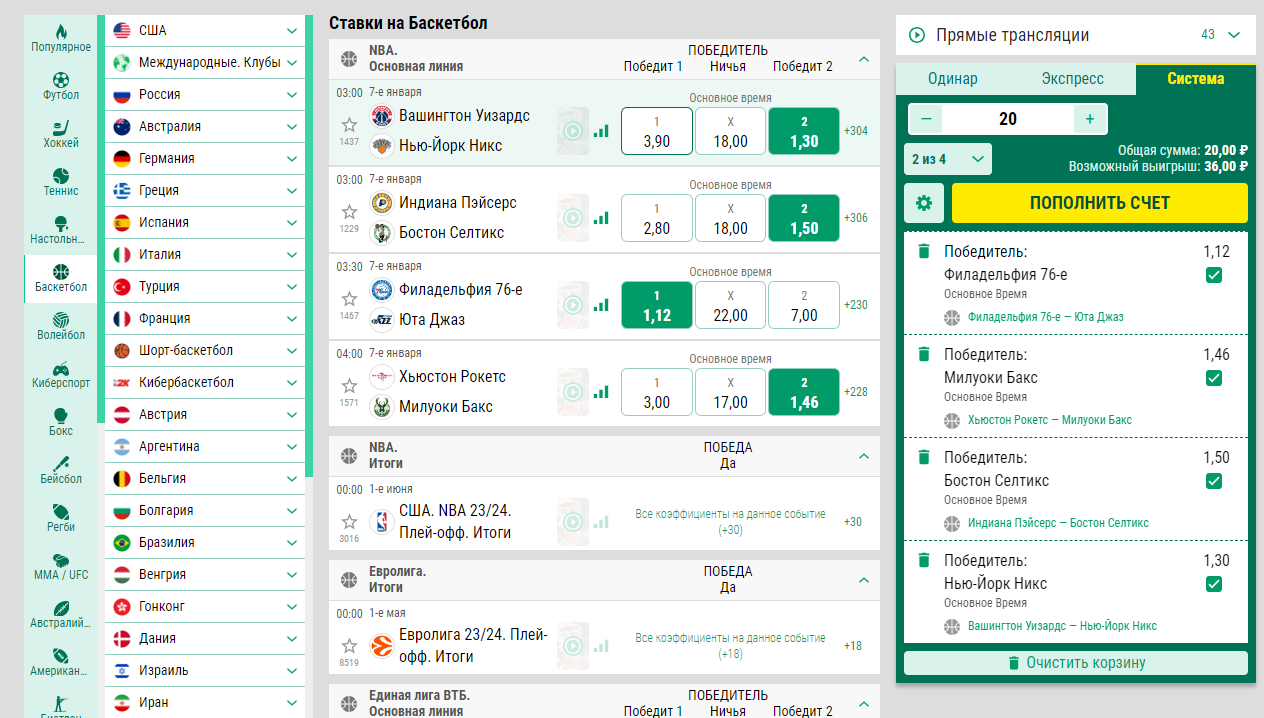Open statistics bars for Вашингтон Уизардс match
Screen dimensions: 1264x718
point(601,131)
